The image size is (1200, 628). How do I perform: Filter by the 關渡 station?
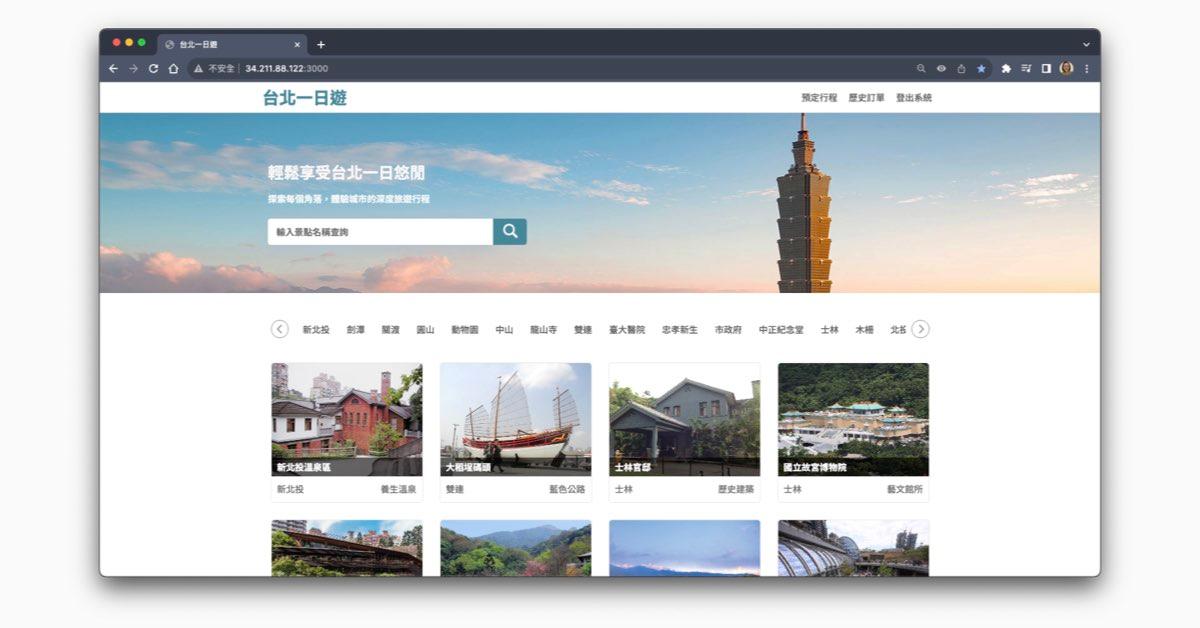tap(391, 329)
